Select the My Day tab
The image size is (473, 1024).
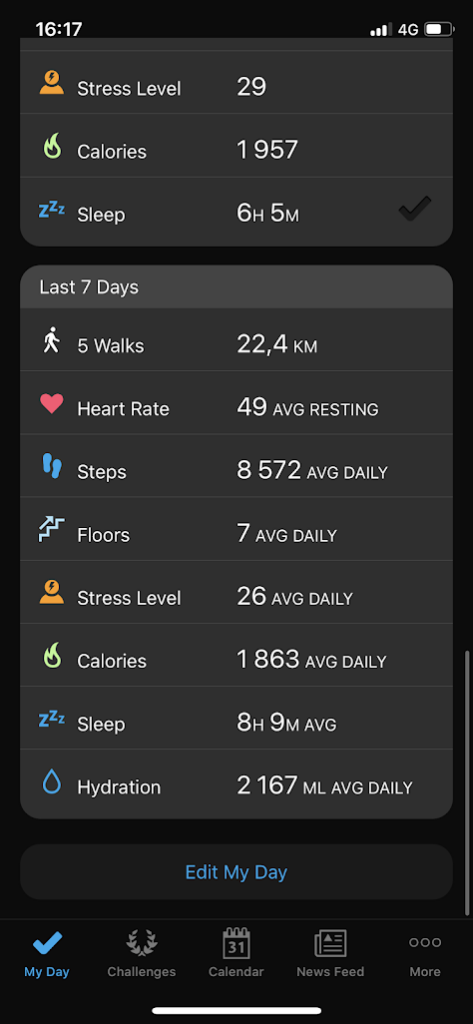[47, 953]
